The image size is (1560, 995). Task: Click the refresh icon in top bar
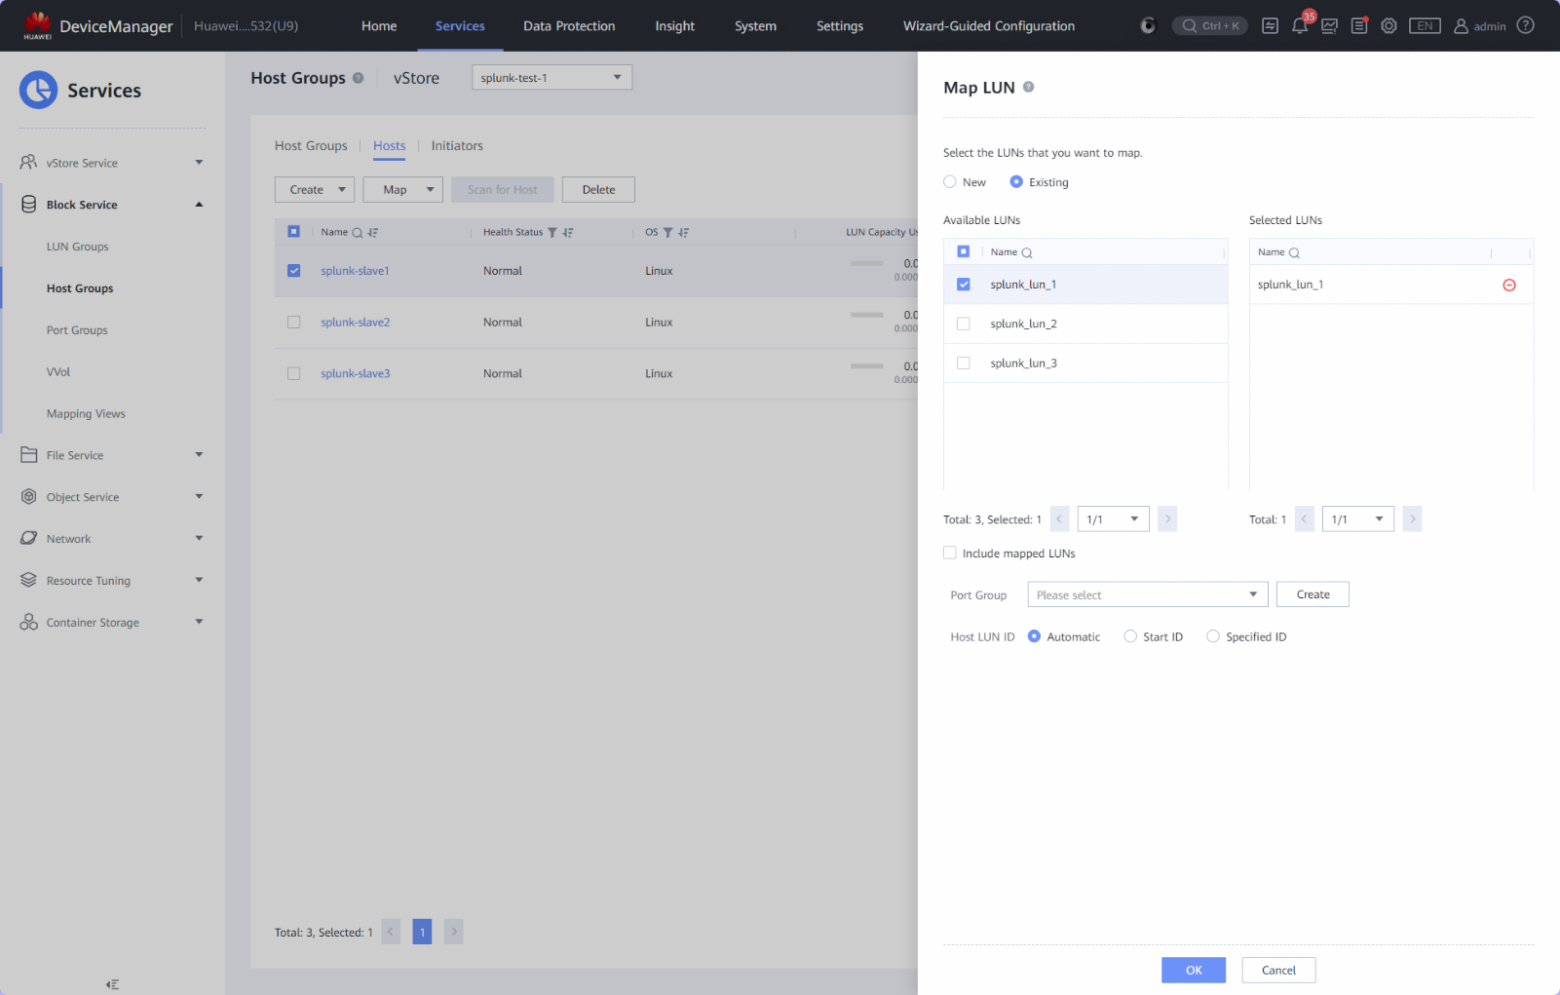(1148, 26)
